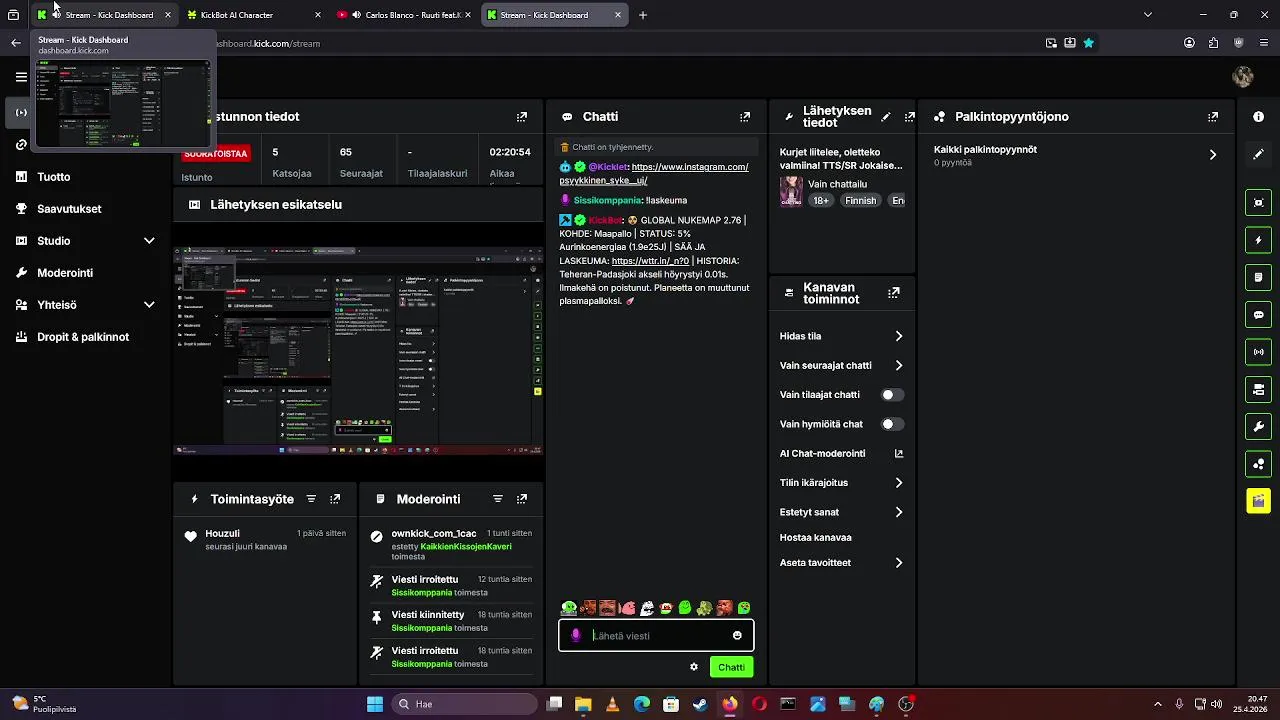Toggle the document widget in right sidebar

(1258, 277)
